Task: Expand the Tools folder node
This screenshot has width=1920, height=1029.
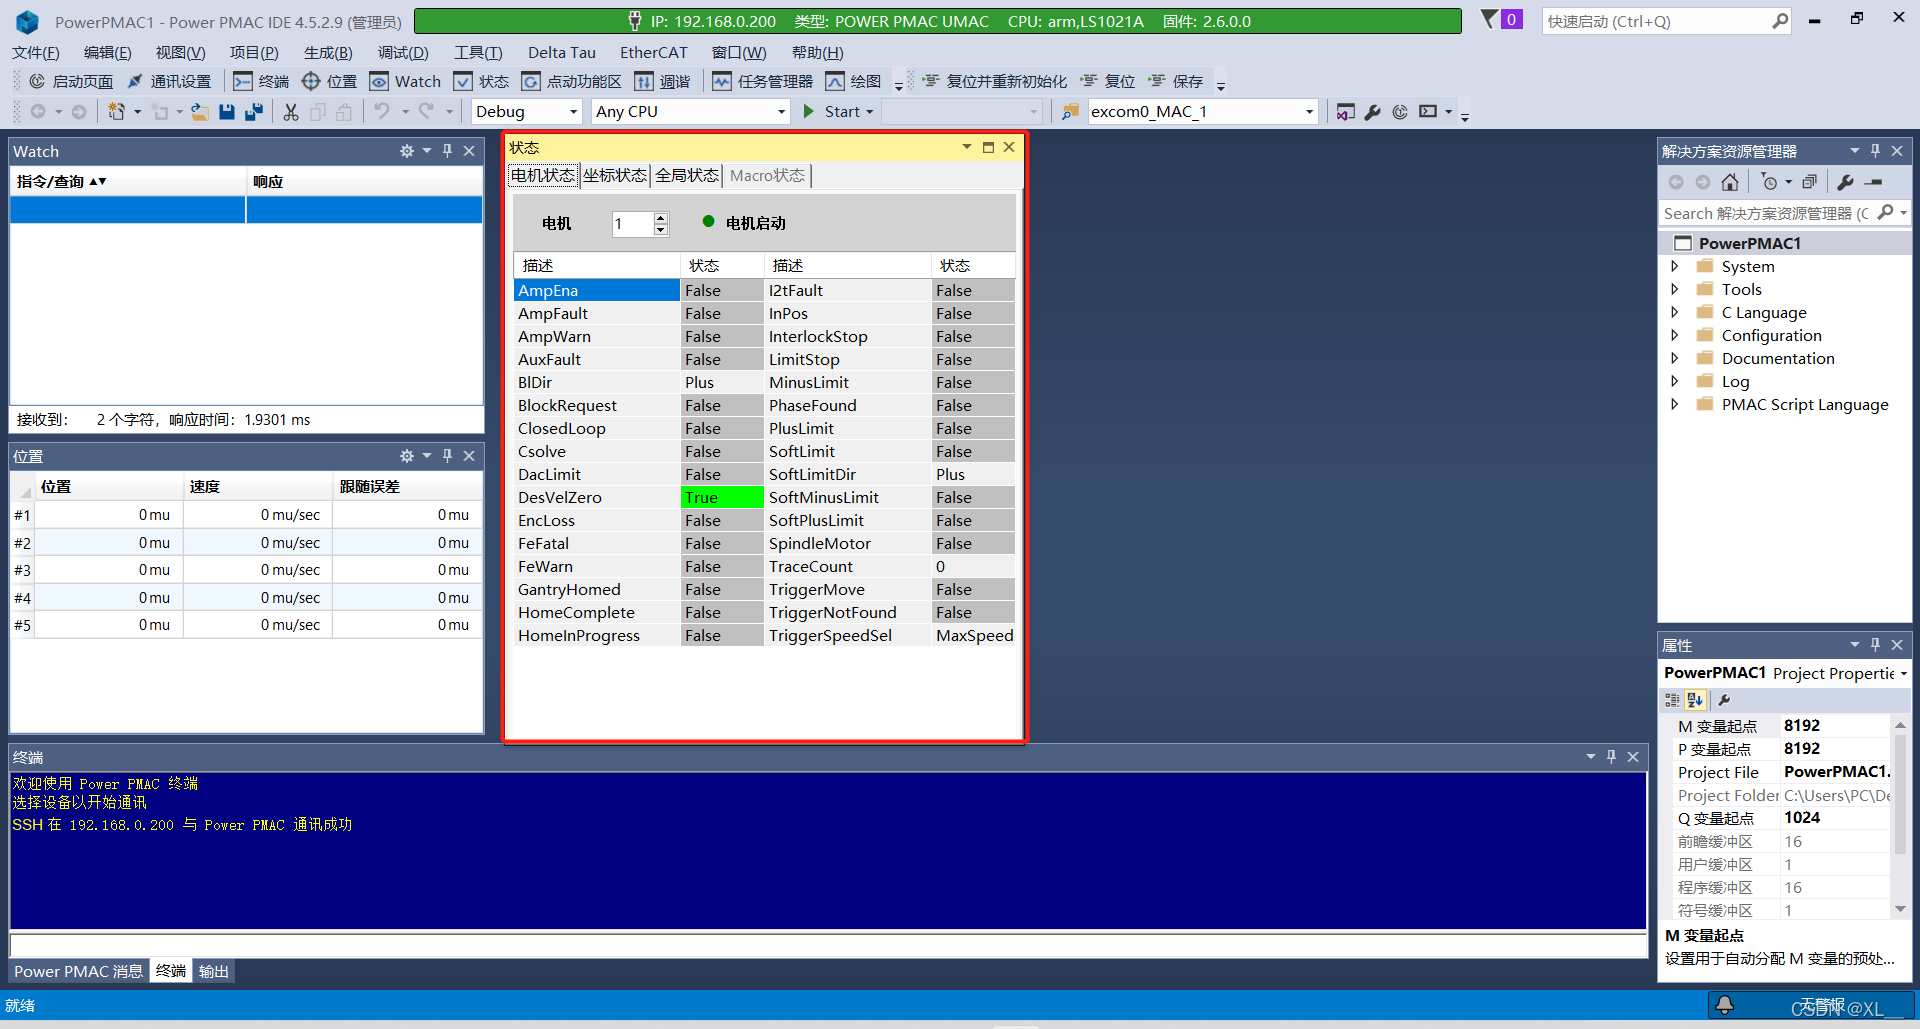Action: [1675, 289]
